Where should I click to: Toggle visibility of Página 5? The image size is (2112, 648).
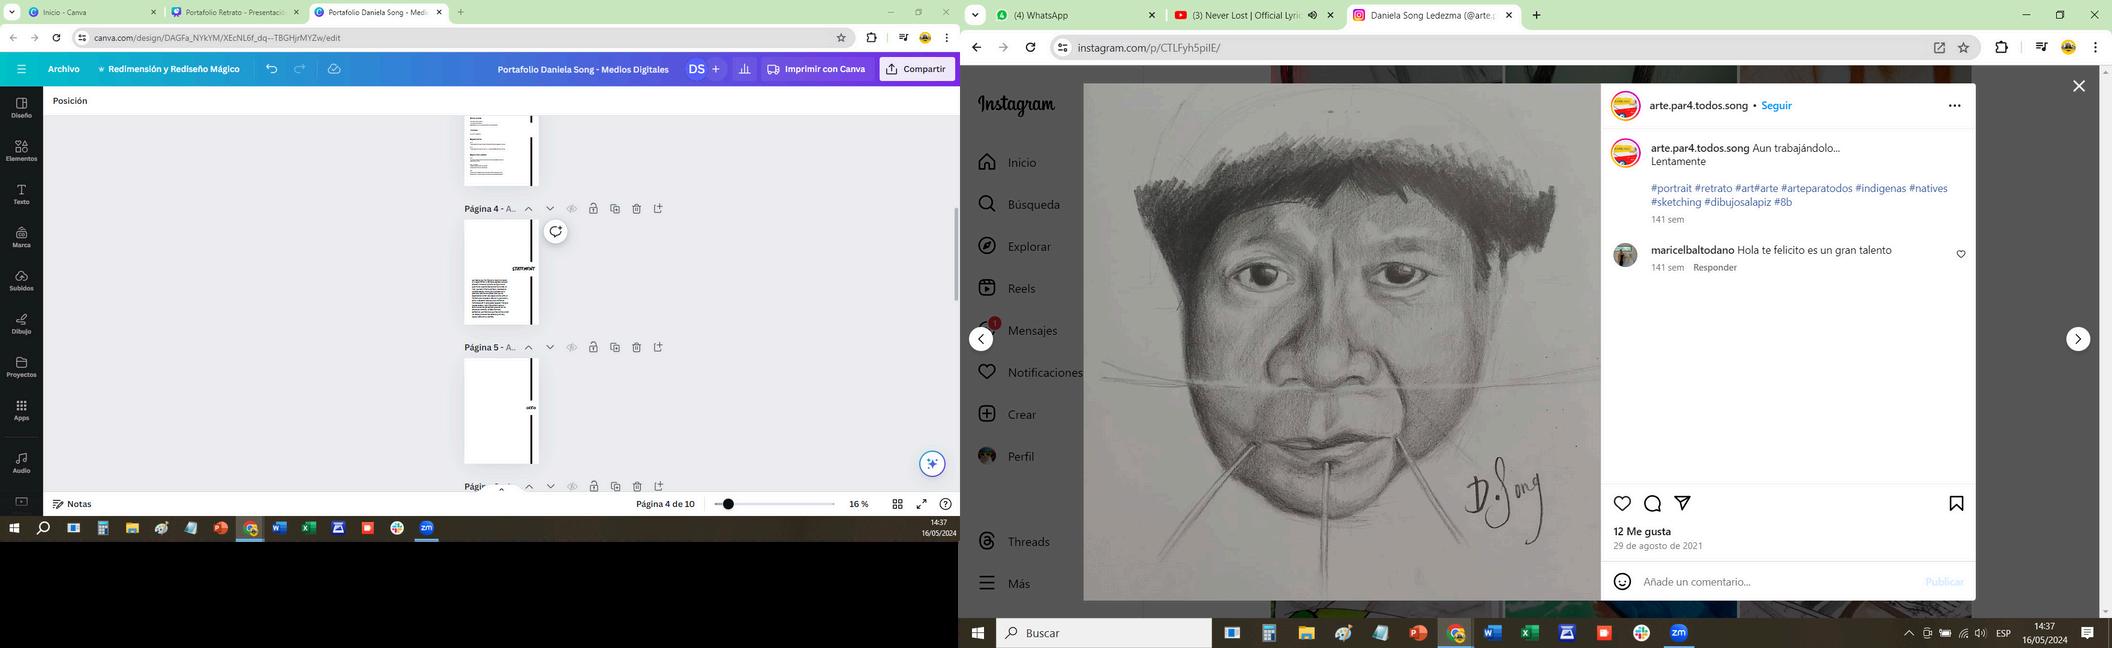point(572,348)
